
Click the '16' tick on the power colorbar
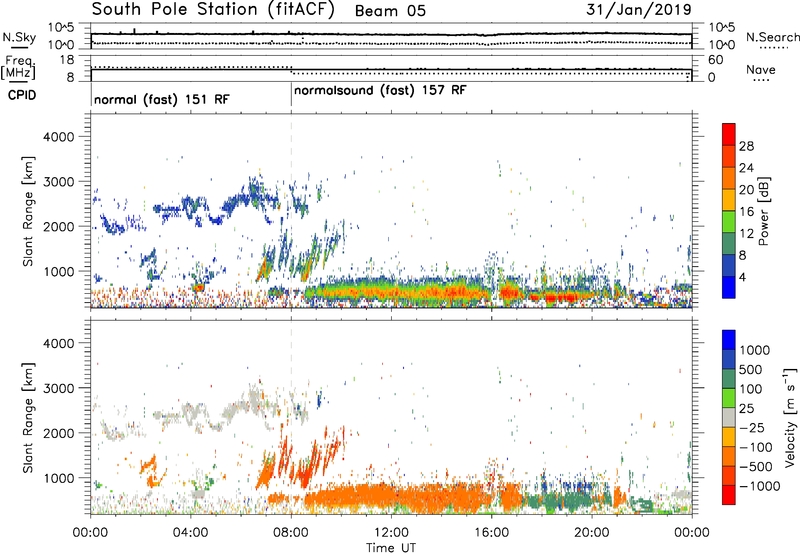[746, 212]
